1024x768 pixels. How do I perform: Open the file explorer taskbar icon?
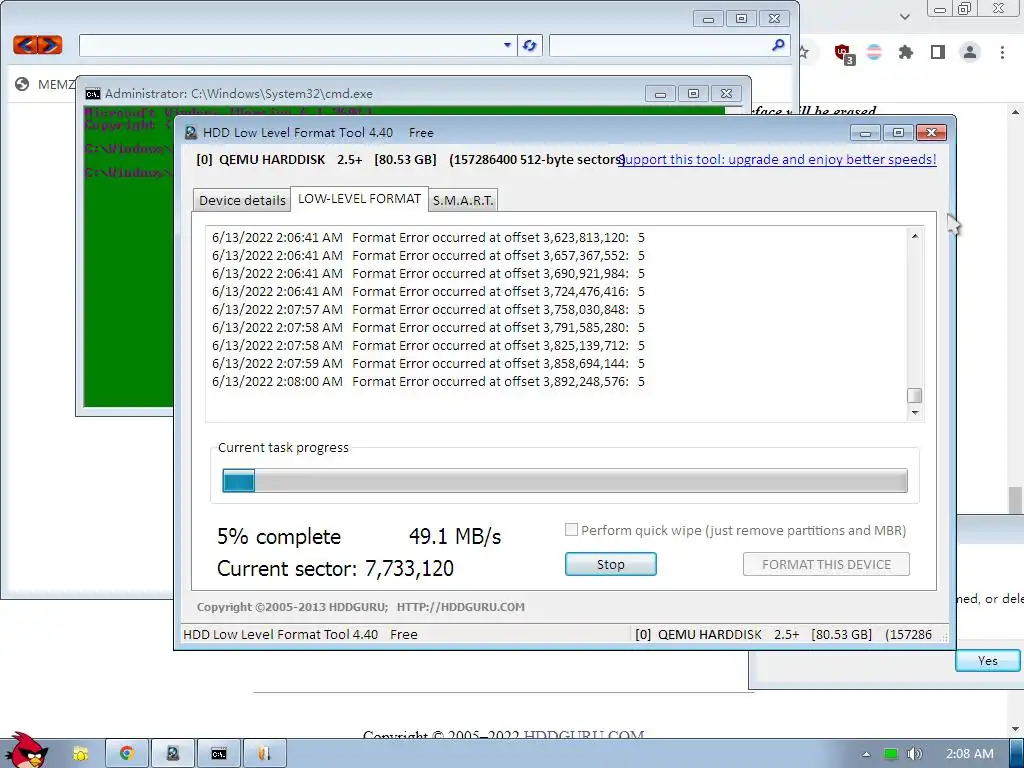[80, 754]
